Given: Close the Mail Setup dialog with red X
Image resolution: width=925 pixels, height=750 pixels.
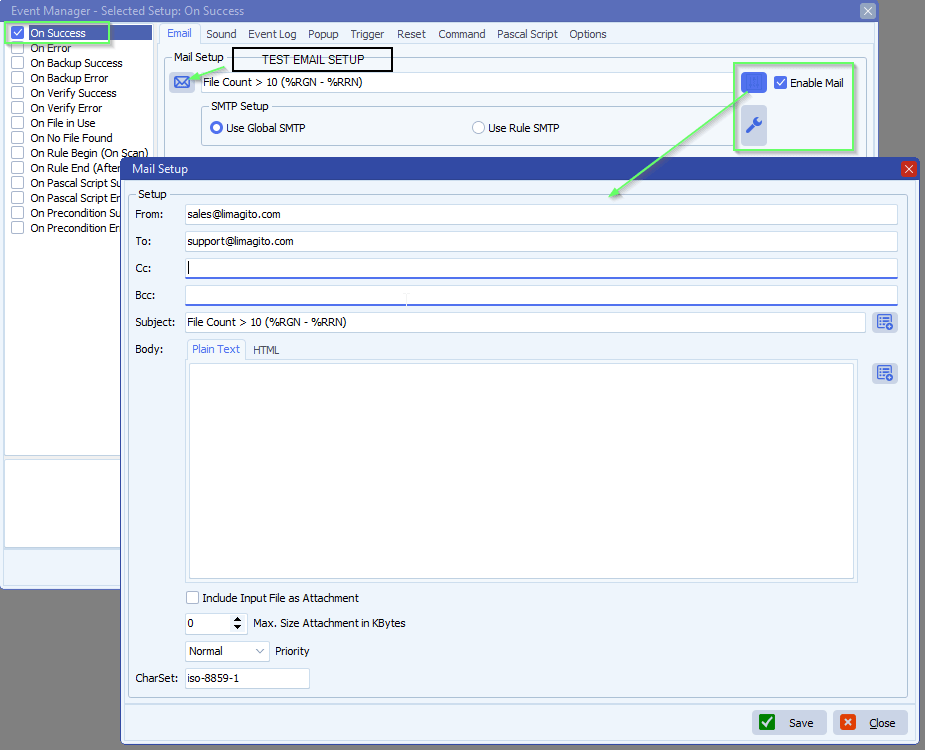Looking at the screenshot, I should (909, 169).
